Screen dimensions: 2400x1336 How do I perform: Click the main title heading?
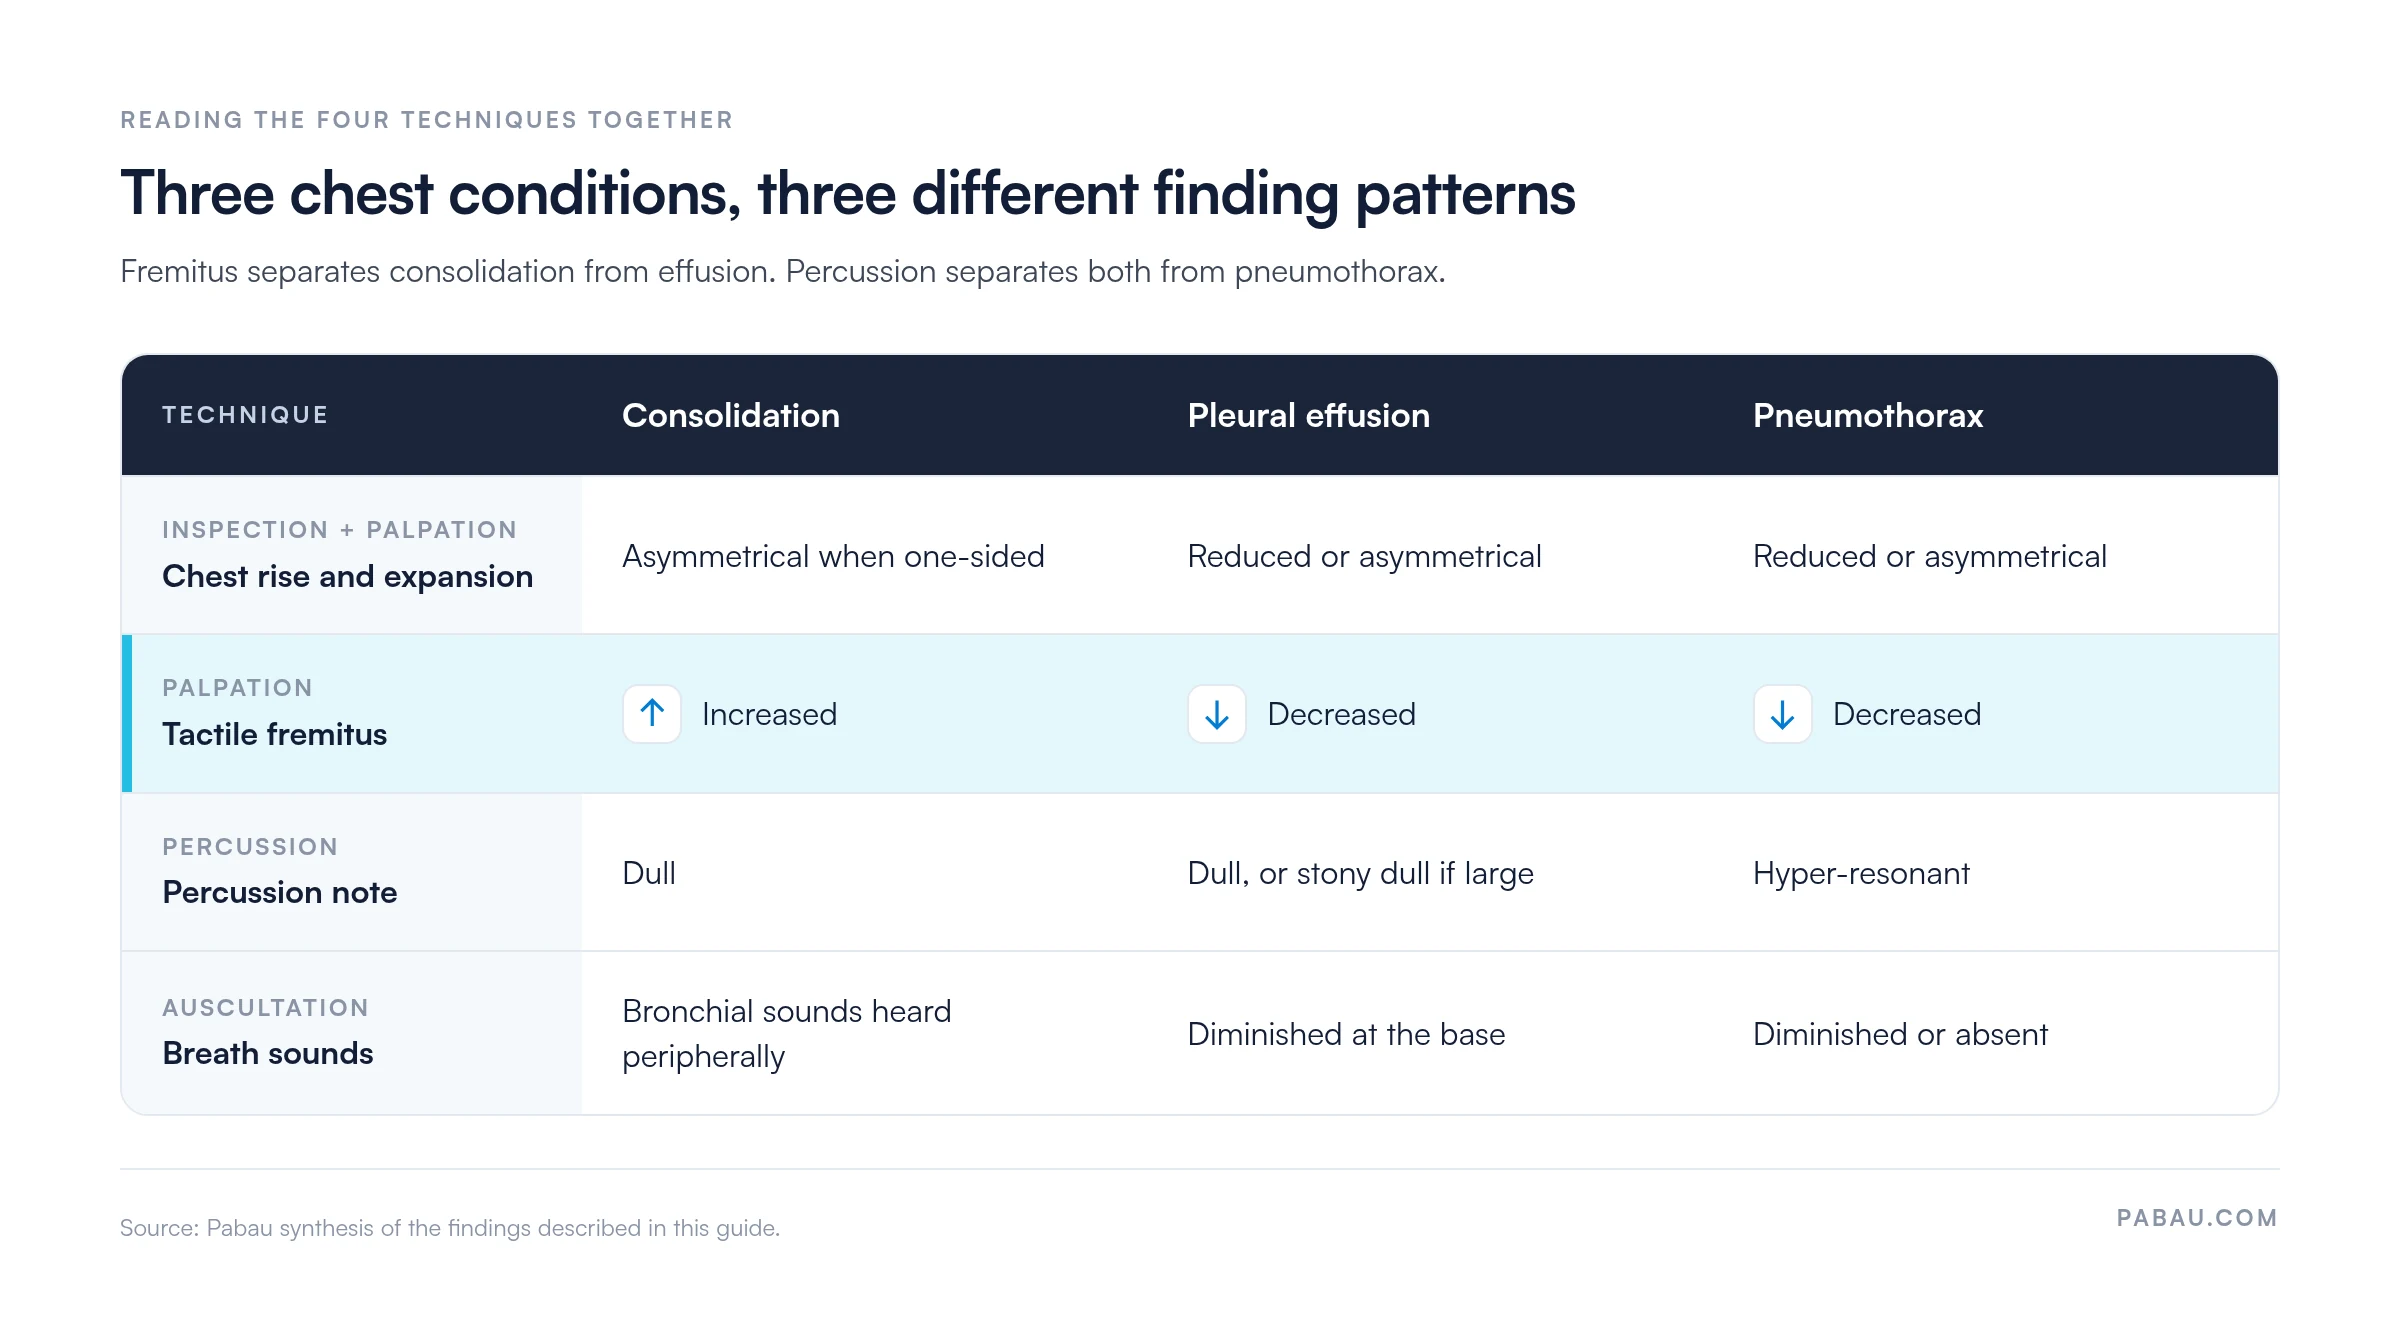(x=848, y=194)
